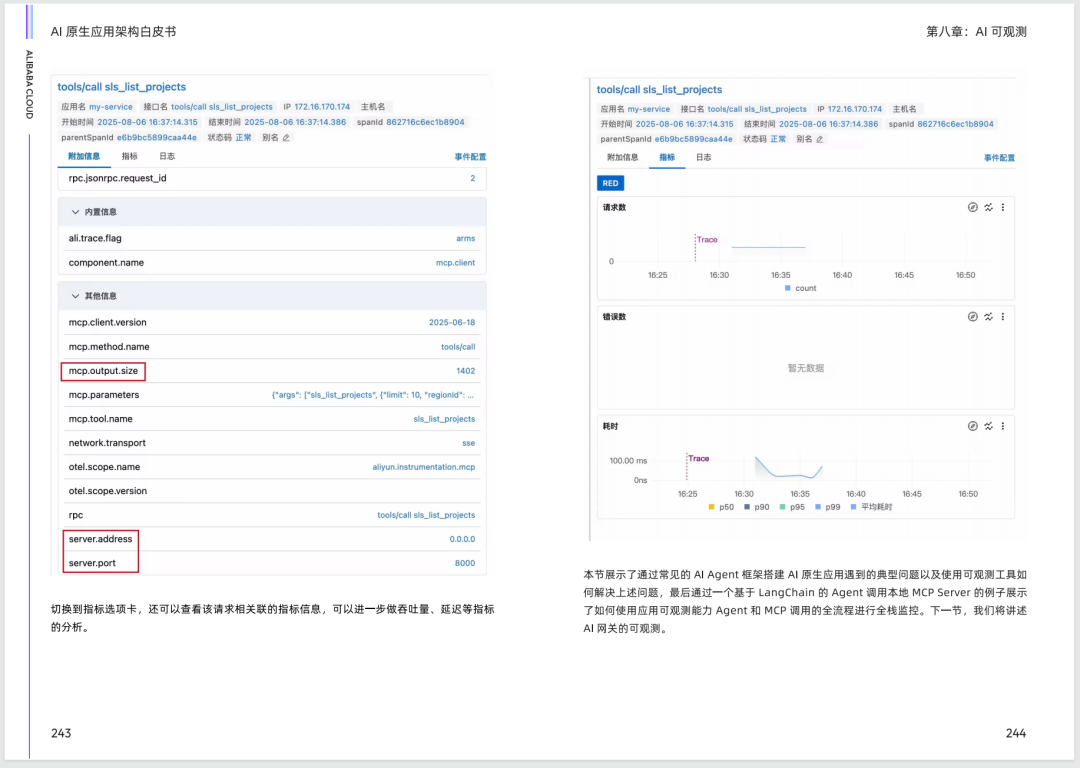Open the three-dot menu of the 错误数 panel
The image size is (1080, 768).
click(x=1003, y=317)
